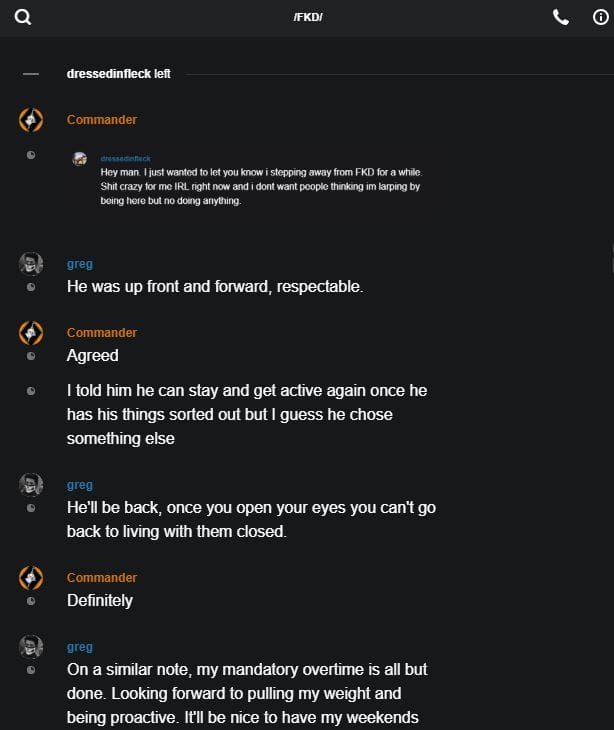
Task: Click dressedinfleck's small avatar in the quote
Action: tap(80, 159)
